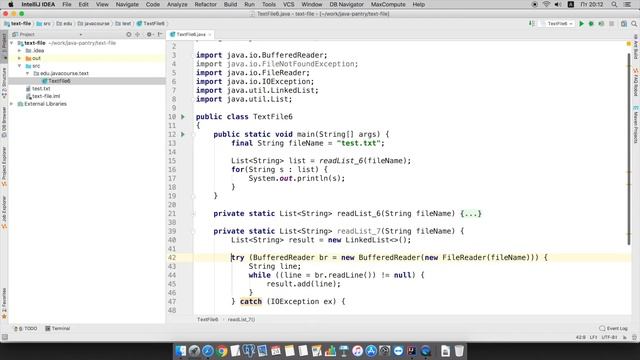This screenshot has width=640, height=360.
Task: Select the TextFile6.java editor tab
Action: pyautogui.click(x=191, y=35)
